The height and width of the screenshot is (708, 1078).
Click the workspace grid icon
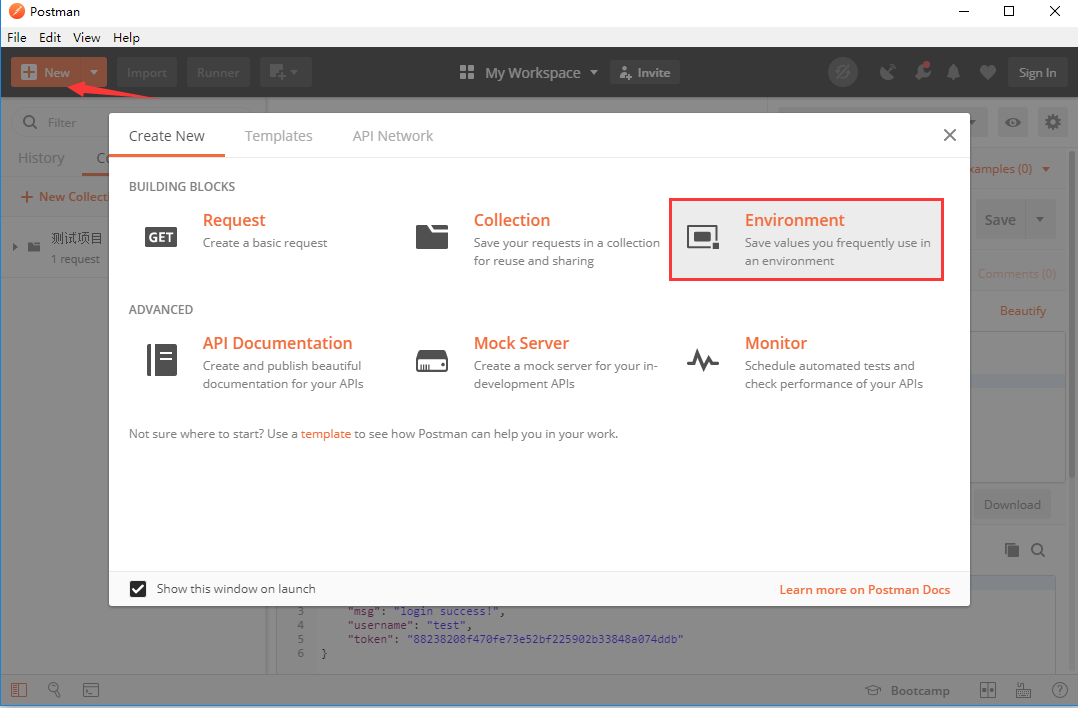(x=467, y=72)
